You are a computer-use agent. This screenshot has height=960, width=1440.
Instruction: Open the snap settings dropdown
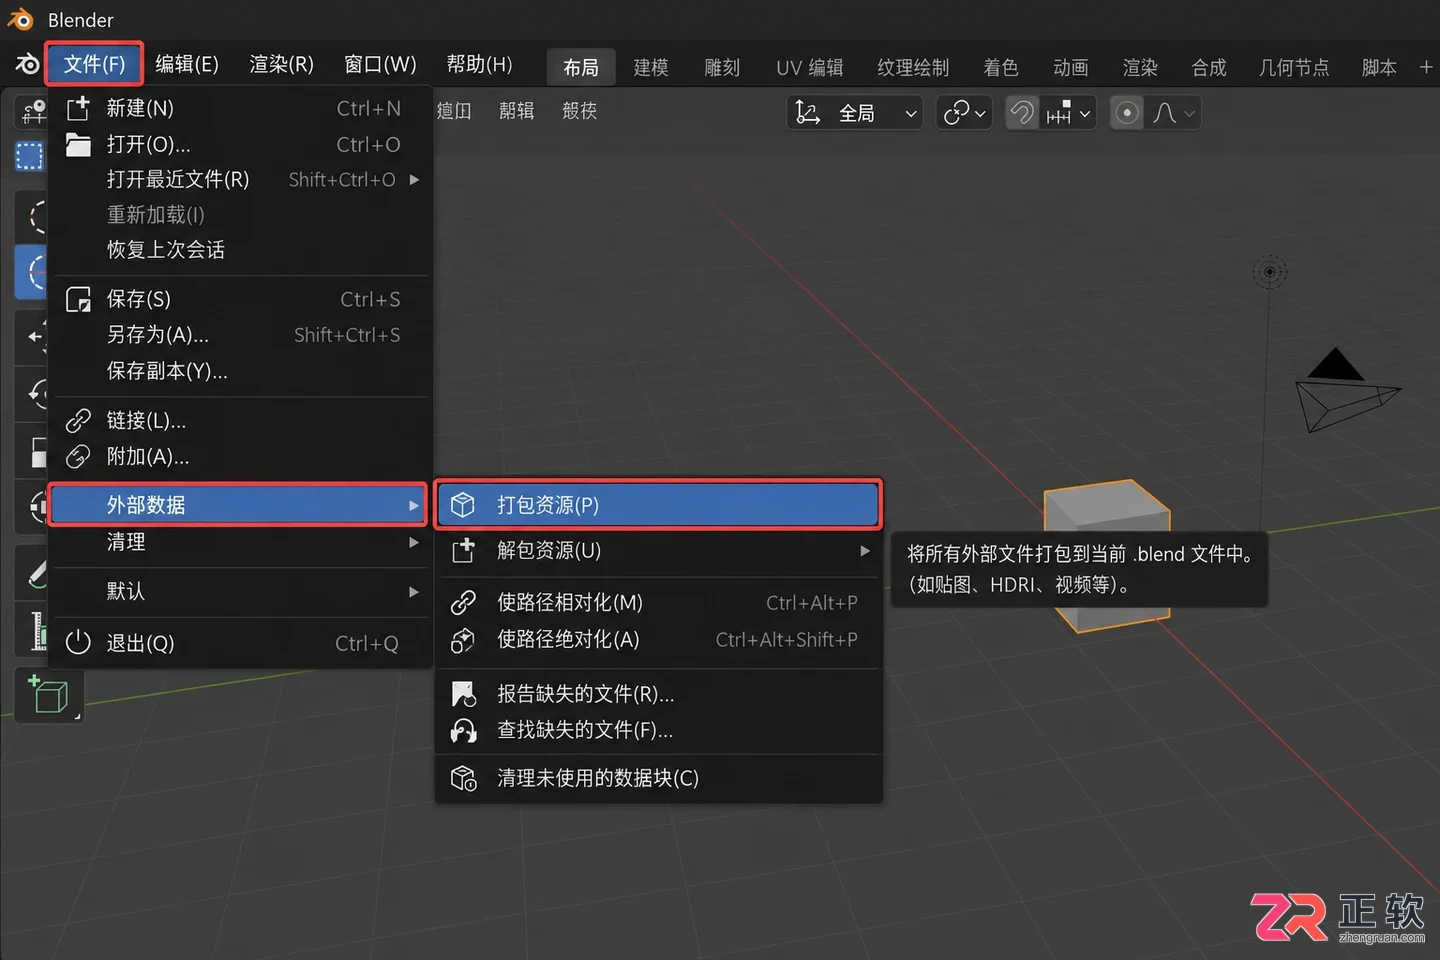1068,113
